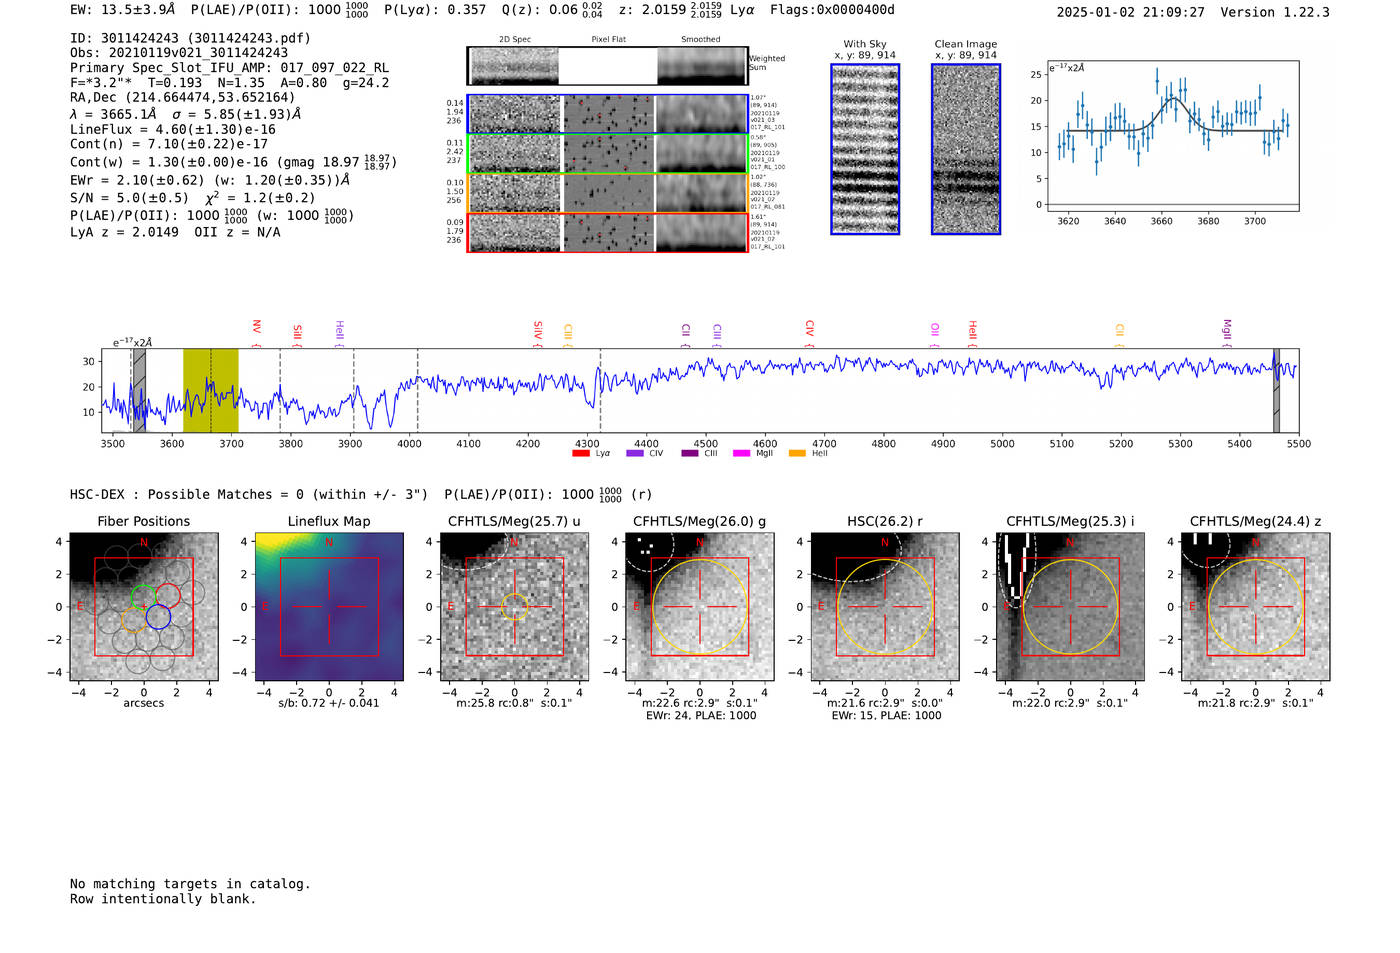Select the Obs: 20210119v021_3011424243 line
The image size is (1400, 953).
tap(179, 53)
